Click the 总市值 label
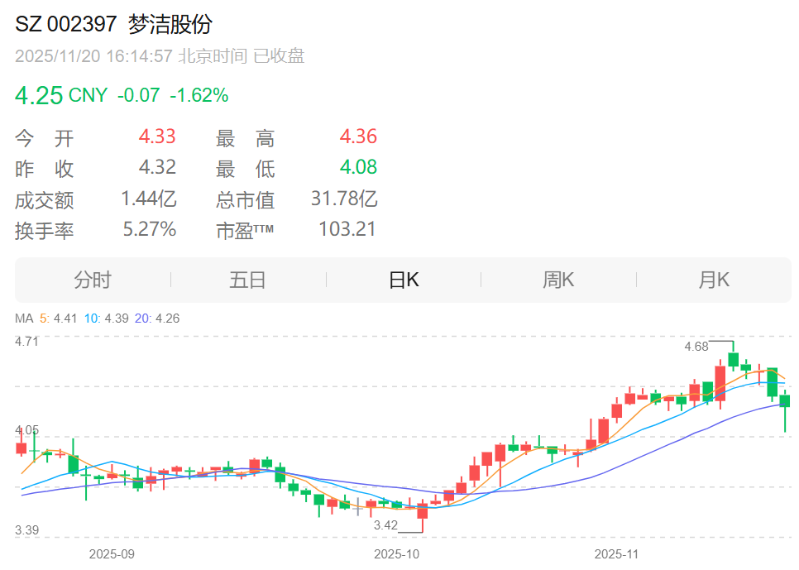The image size is (799, 570). [x=245, y=200]
